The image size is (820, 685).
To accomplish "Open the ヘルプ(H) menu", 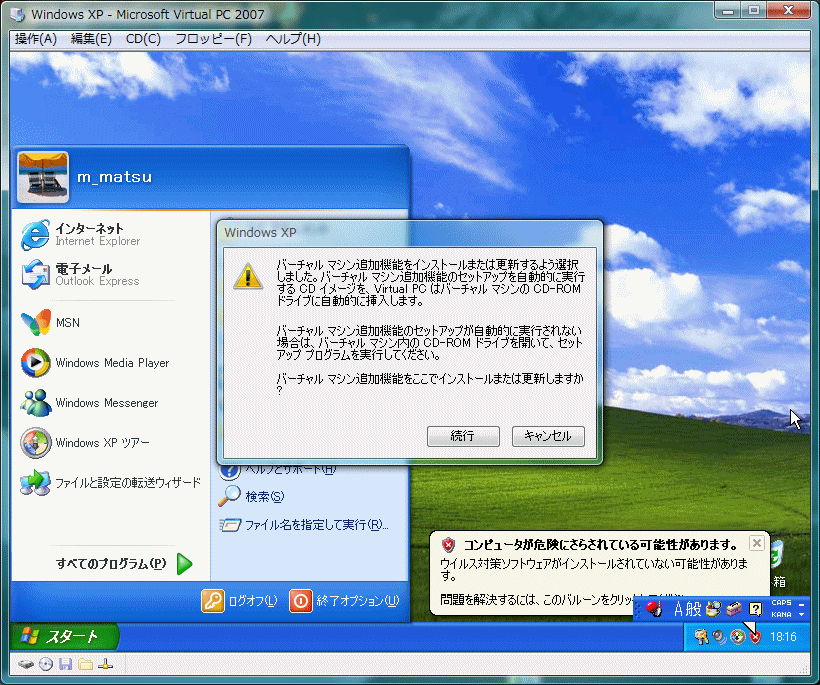I will [x=293, y=39].
